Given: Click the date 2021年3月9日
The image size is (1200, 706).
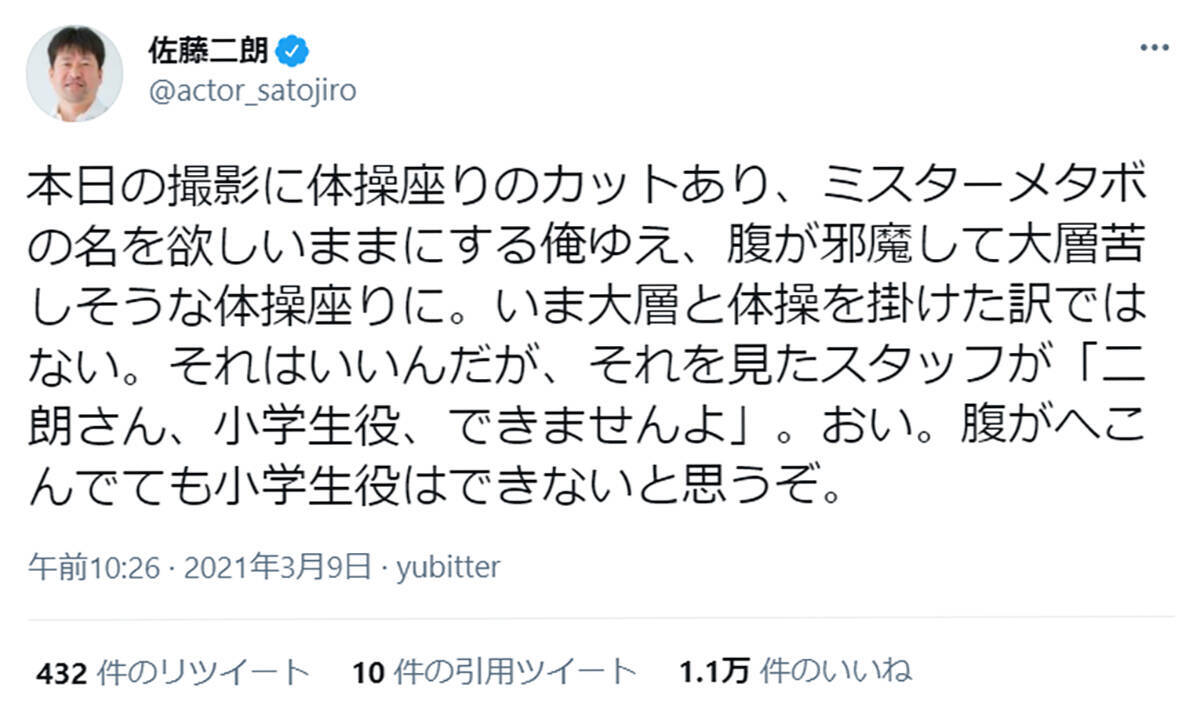Looking at the screenshot, I should point(270,568).
